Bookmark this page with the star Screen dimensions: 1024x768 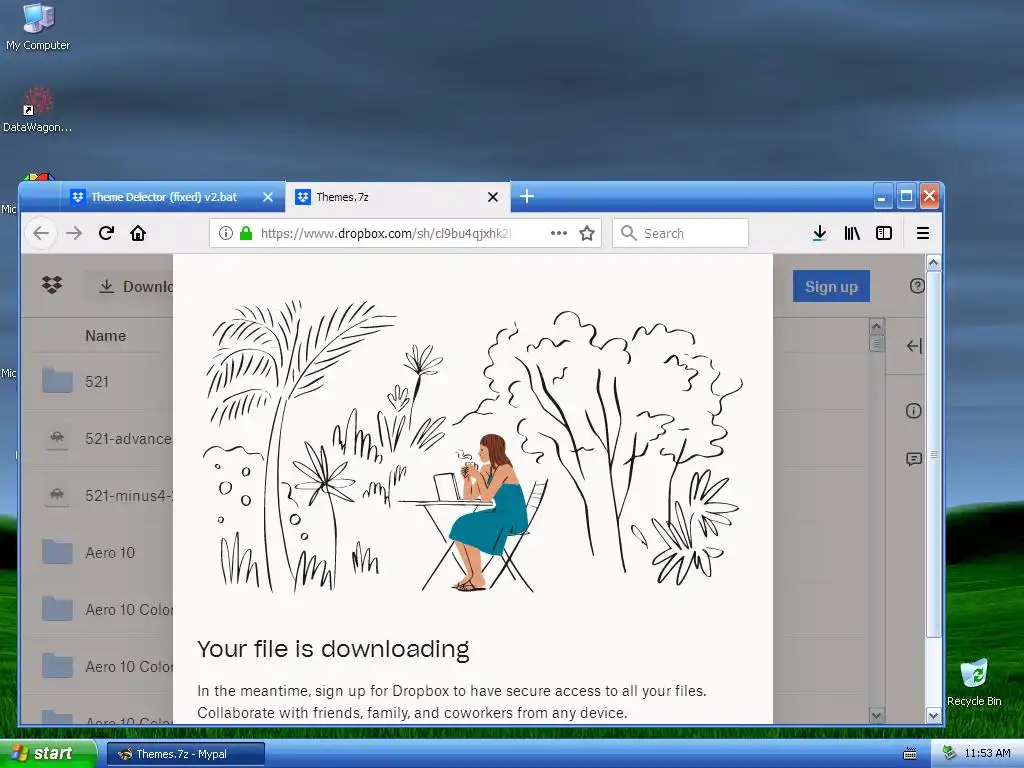(587, 233)
